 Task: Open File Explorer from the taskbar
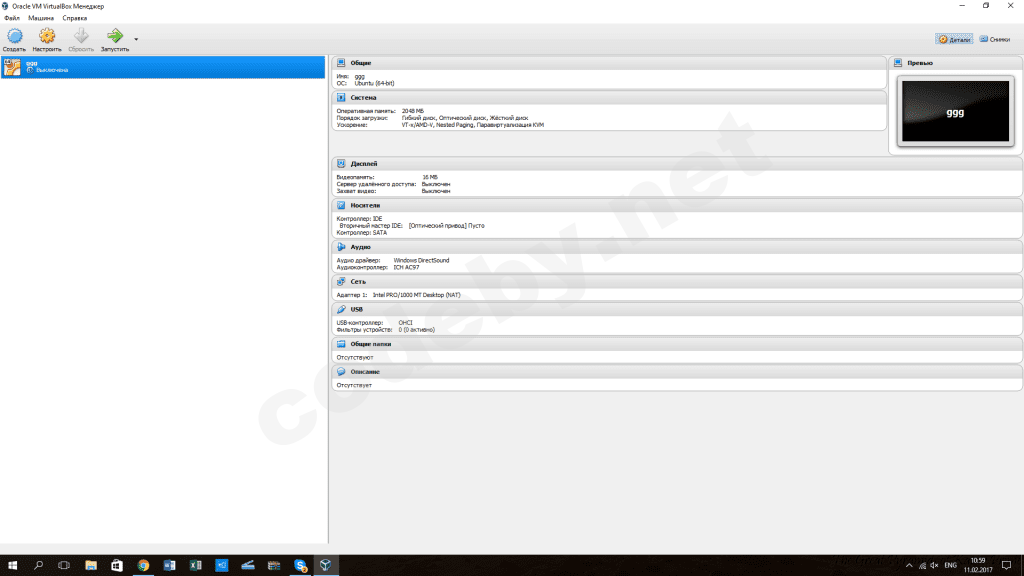pyautogui.click(x=91, y=566)
